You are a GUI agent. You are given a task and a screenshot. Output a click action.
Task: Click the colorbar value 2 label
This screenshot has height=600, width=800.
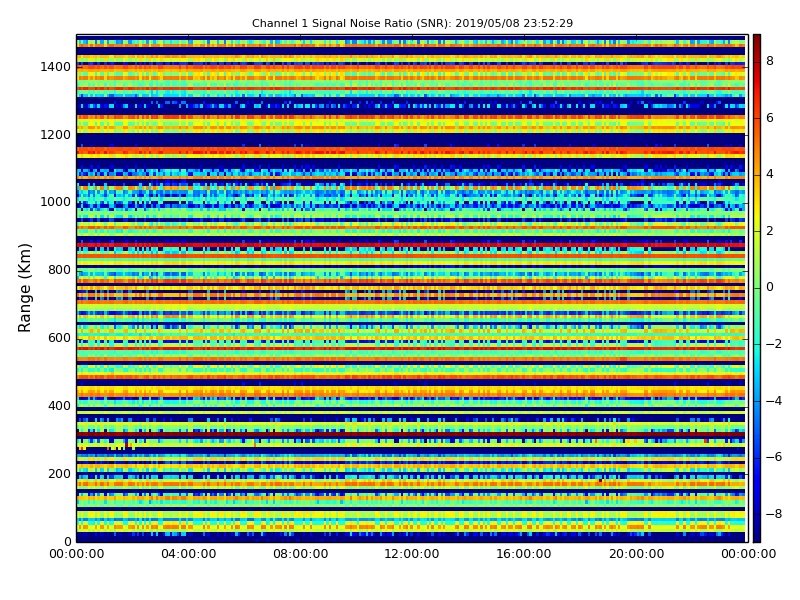pos(770,231)
